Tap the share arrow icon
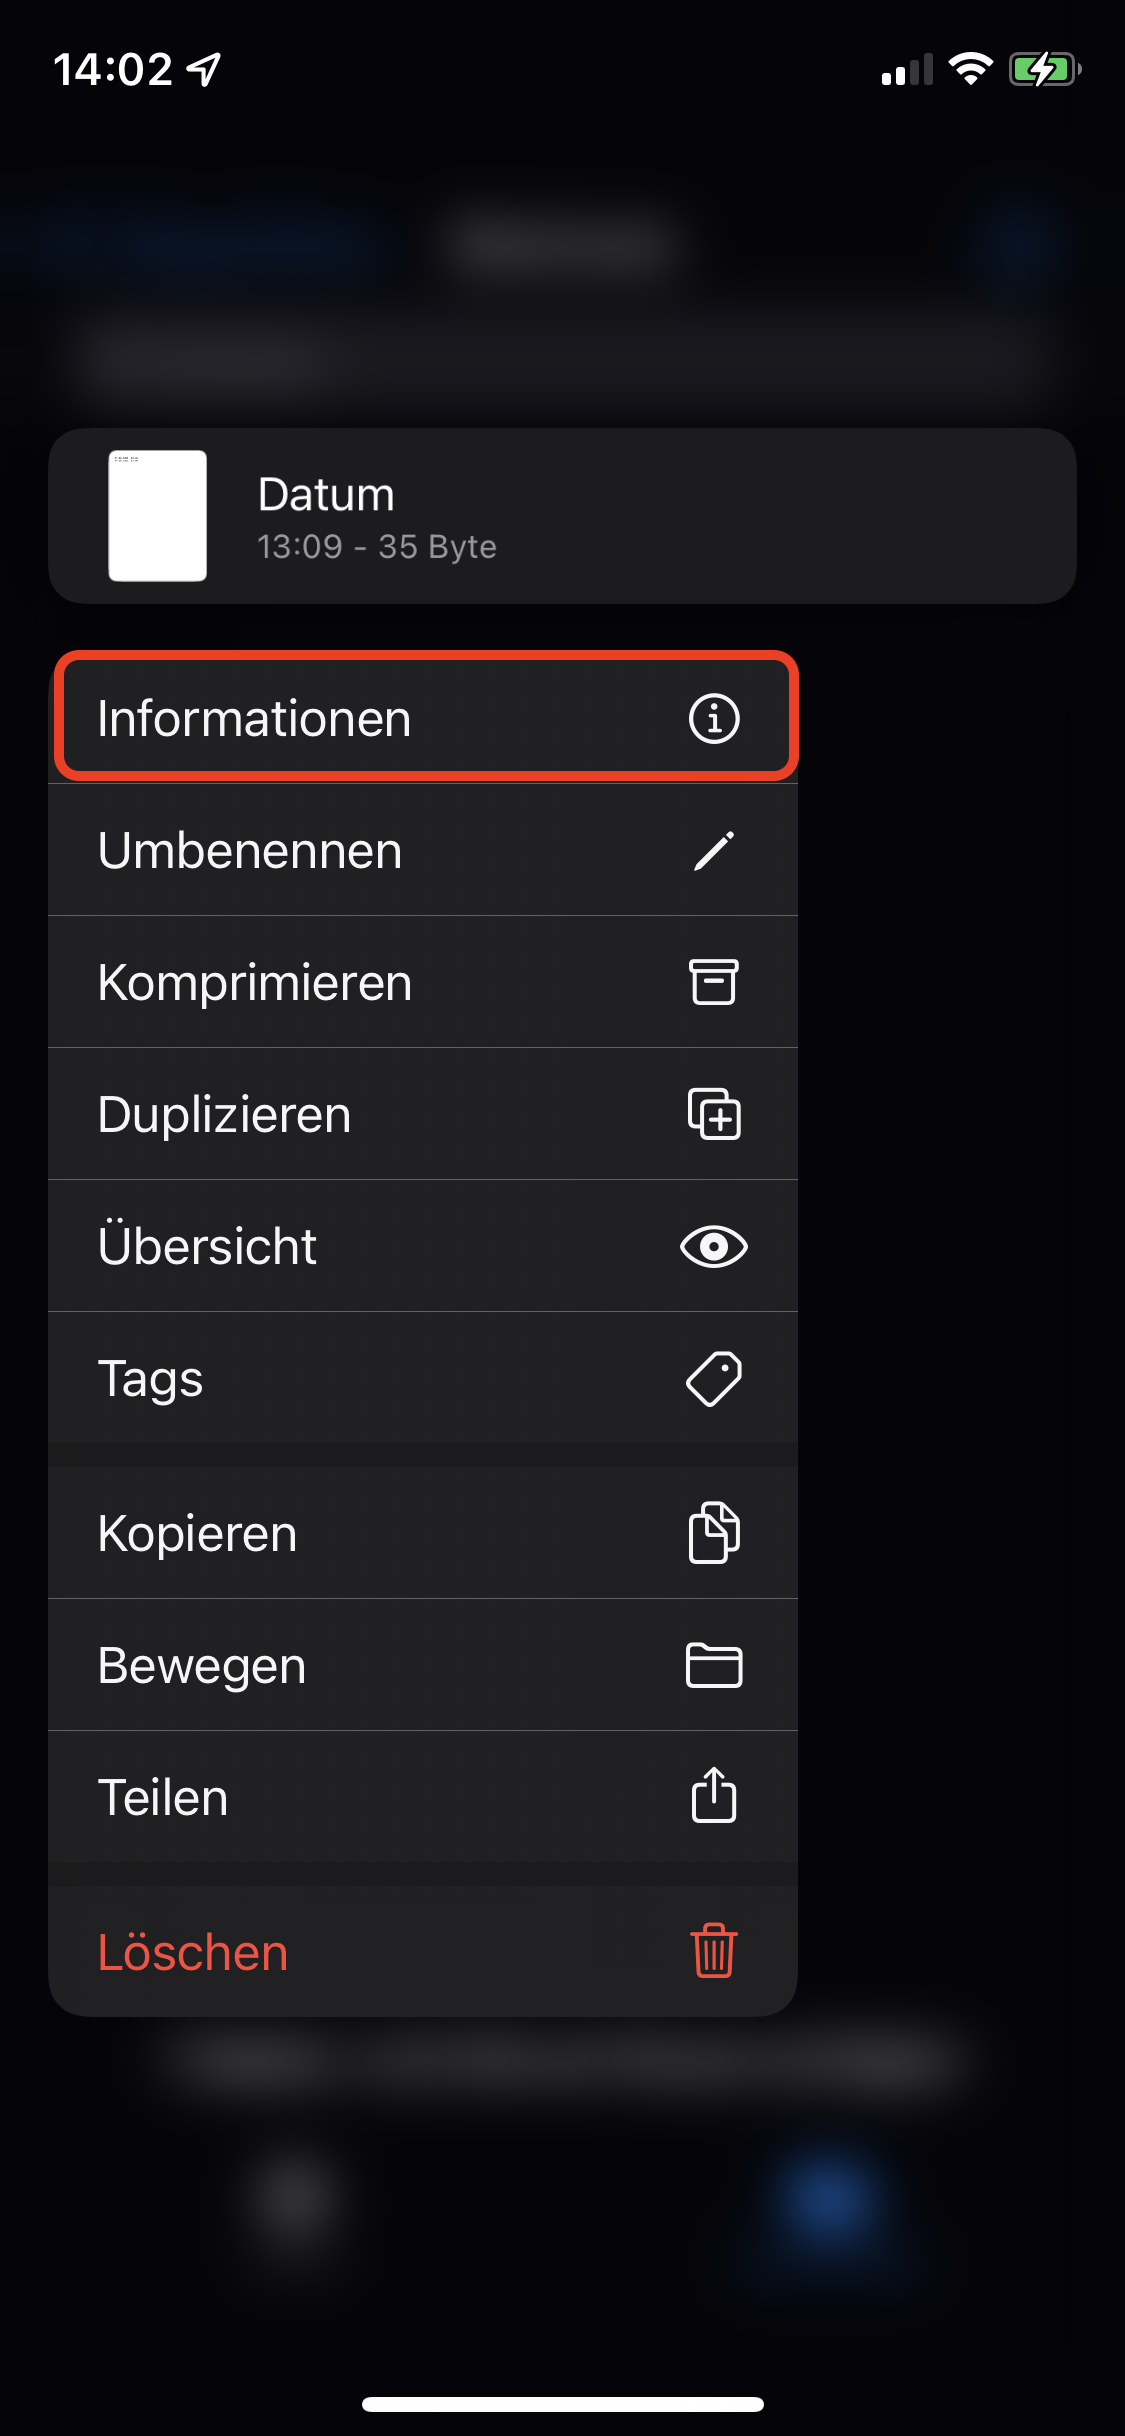This screenshot has height=2436, width=1125. (x=714, y=1796)
